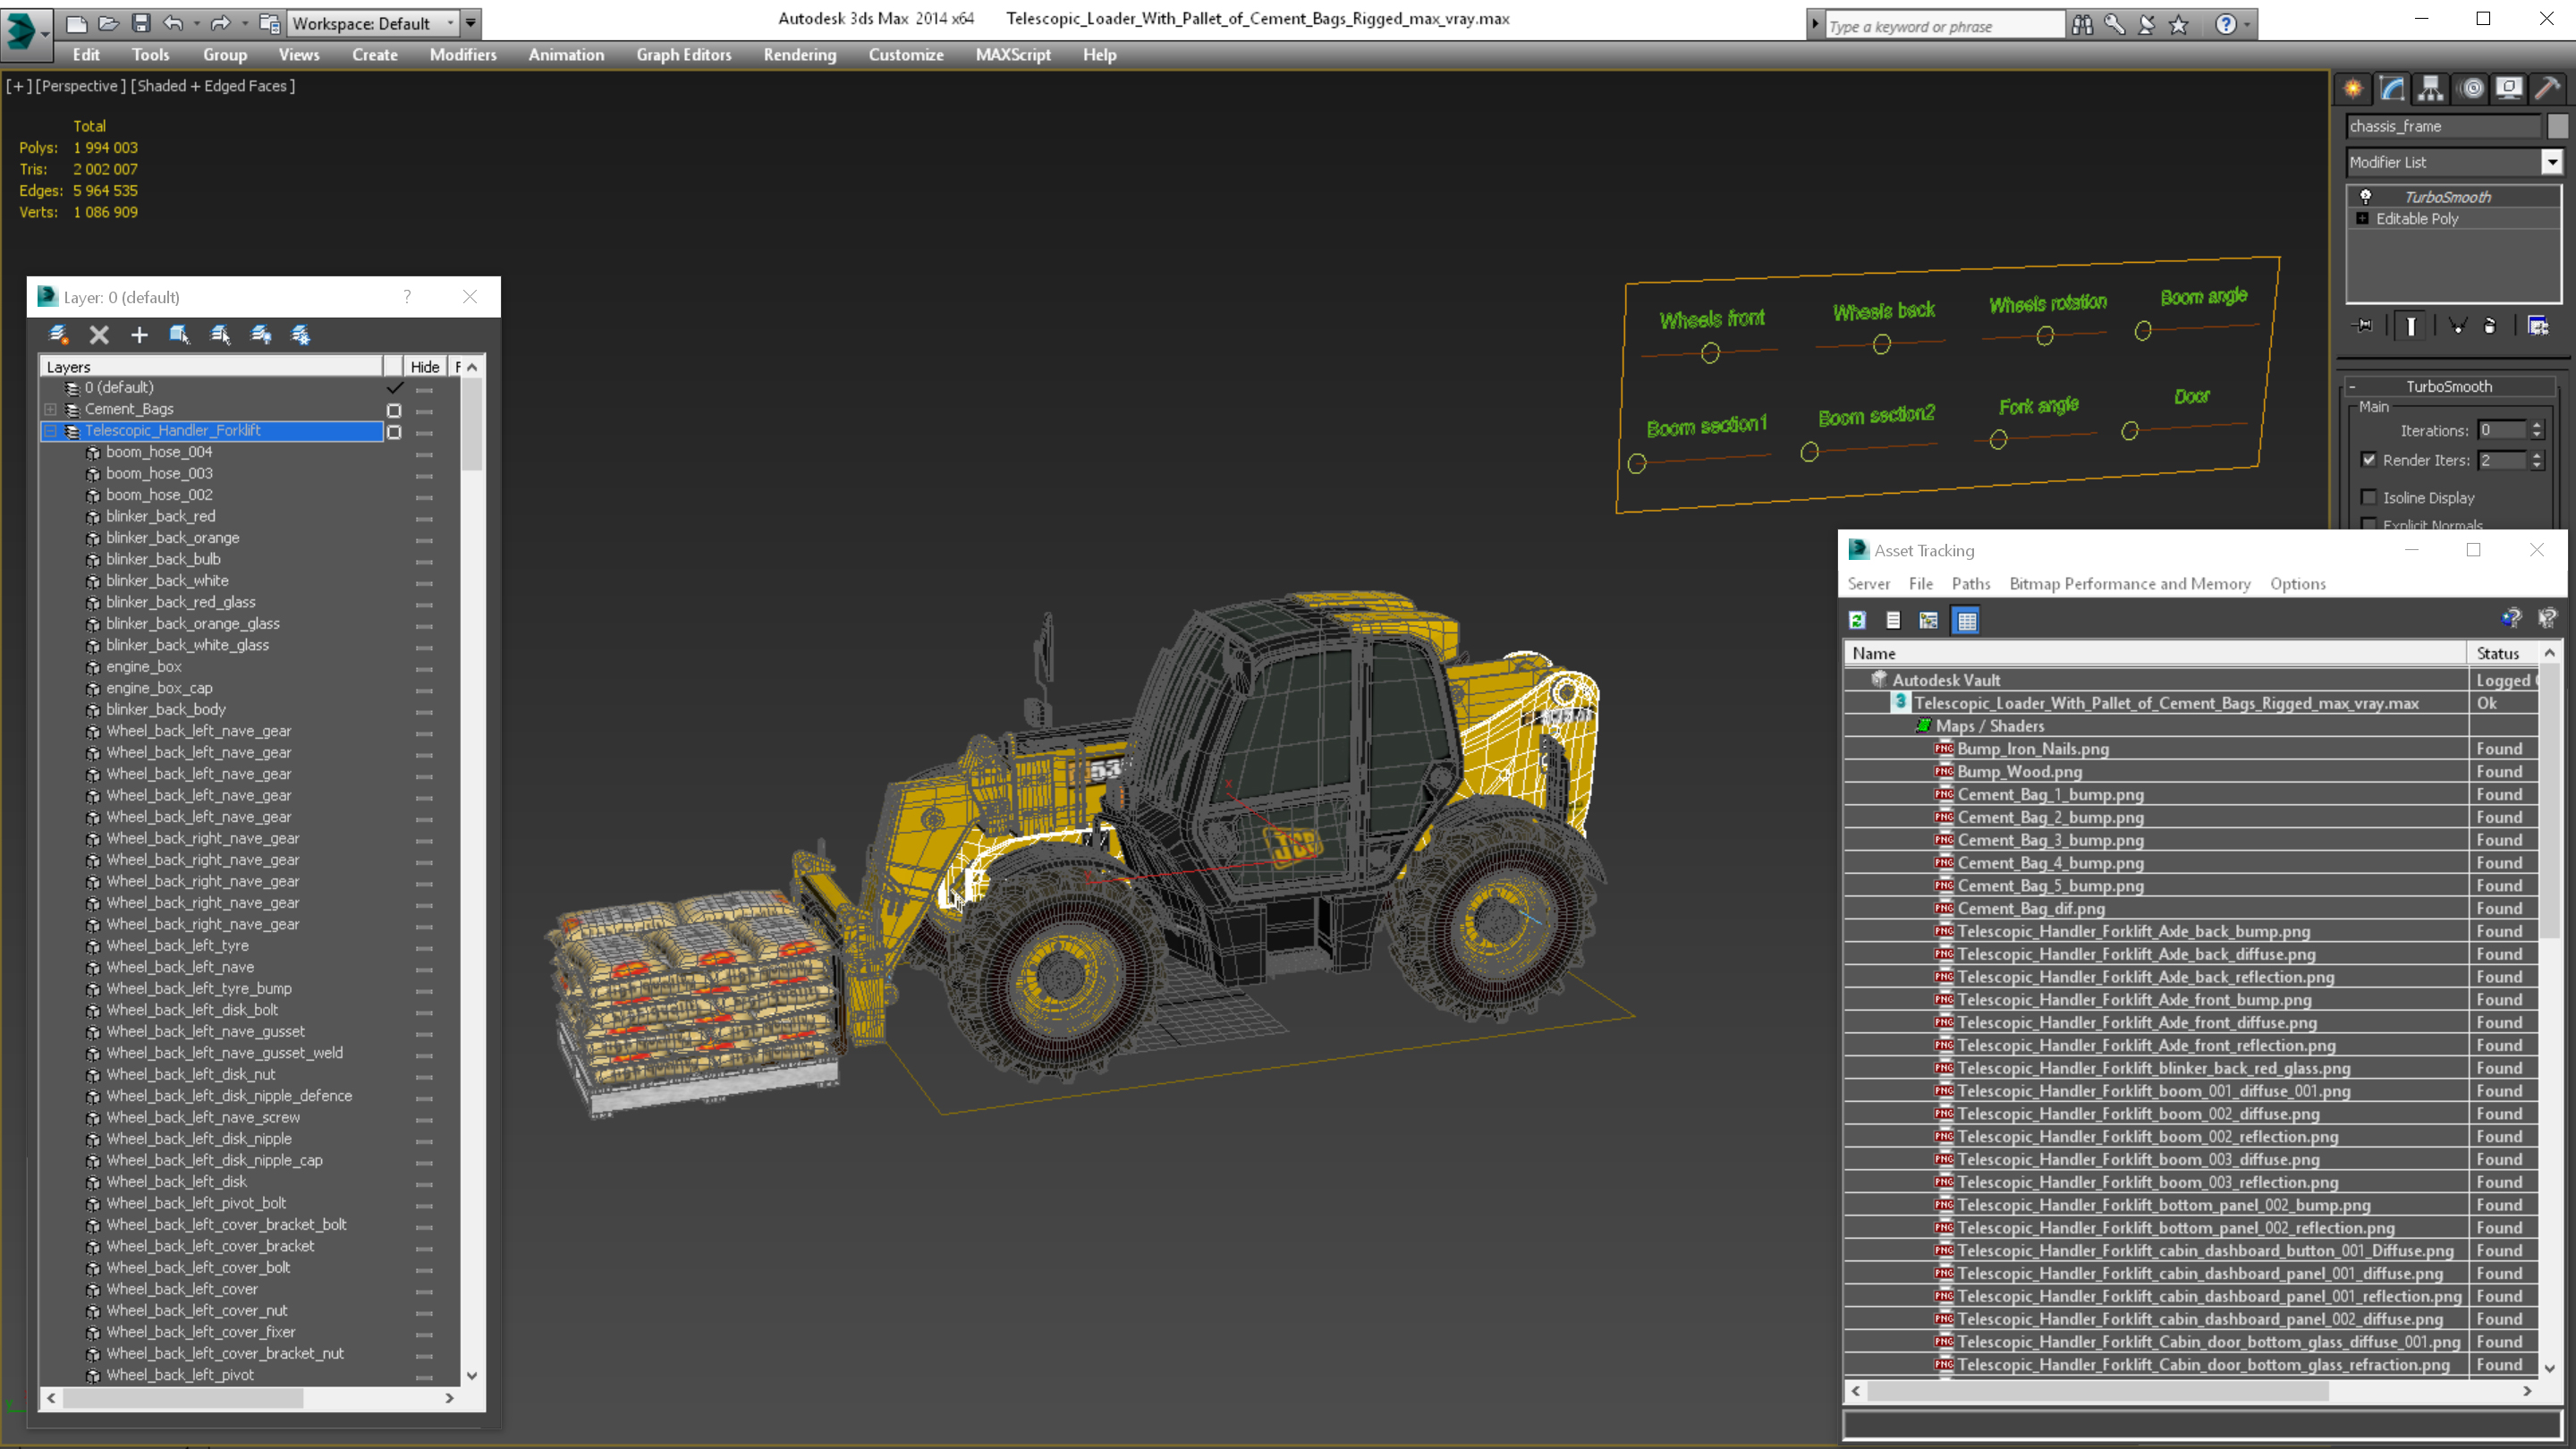Click Remove Modifier trash icon
The image size is (2576, 1449).
click(2490, 326)
